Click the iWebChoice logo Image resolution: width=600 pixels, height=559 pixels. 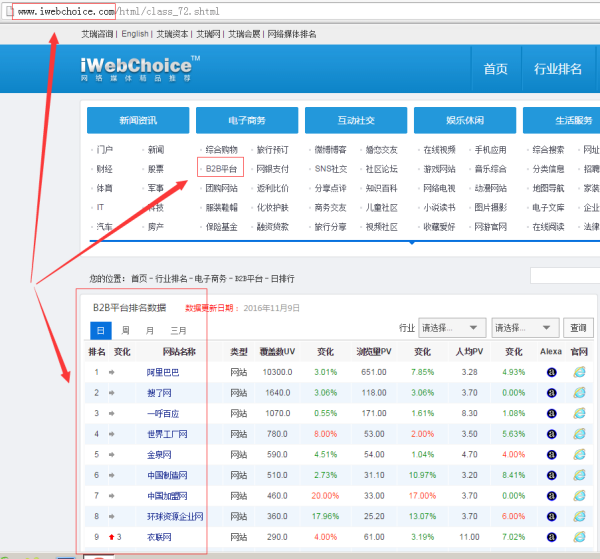[139, 68]
